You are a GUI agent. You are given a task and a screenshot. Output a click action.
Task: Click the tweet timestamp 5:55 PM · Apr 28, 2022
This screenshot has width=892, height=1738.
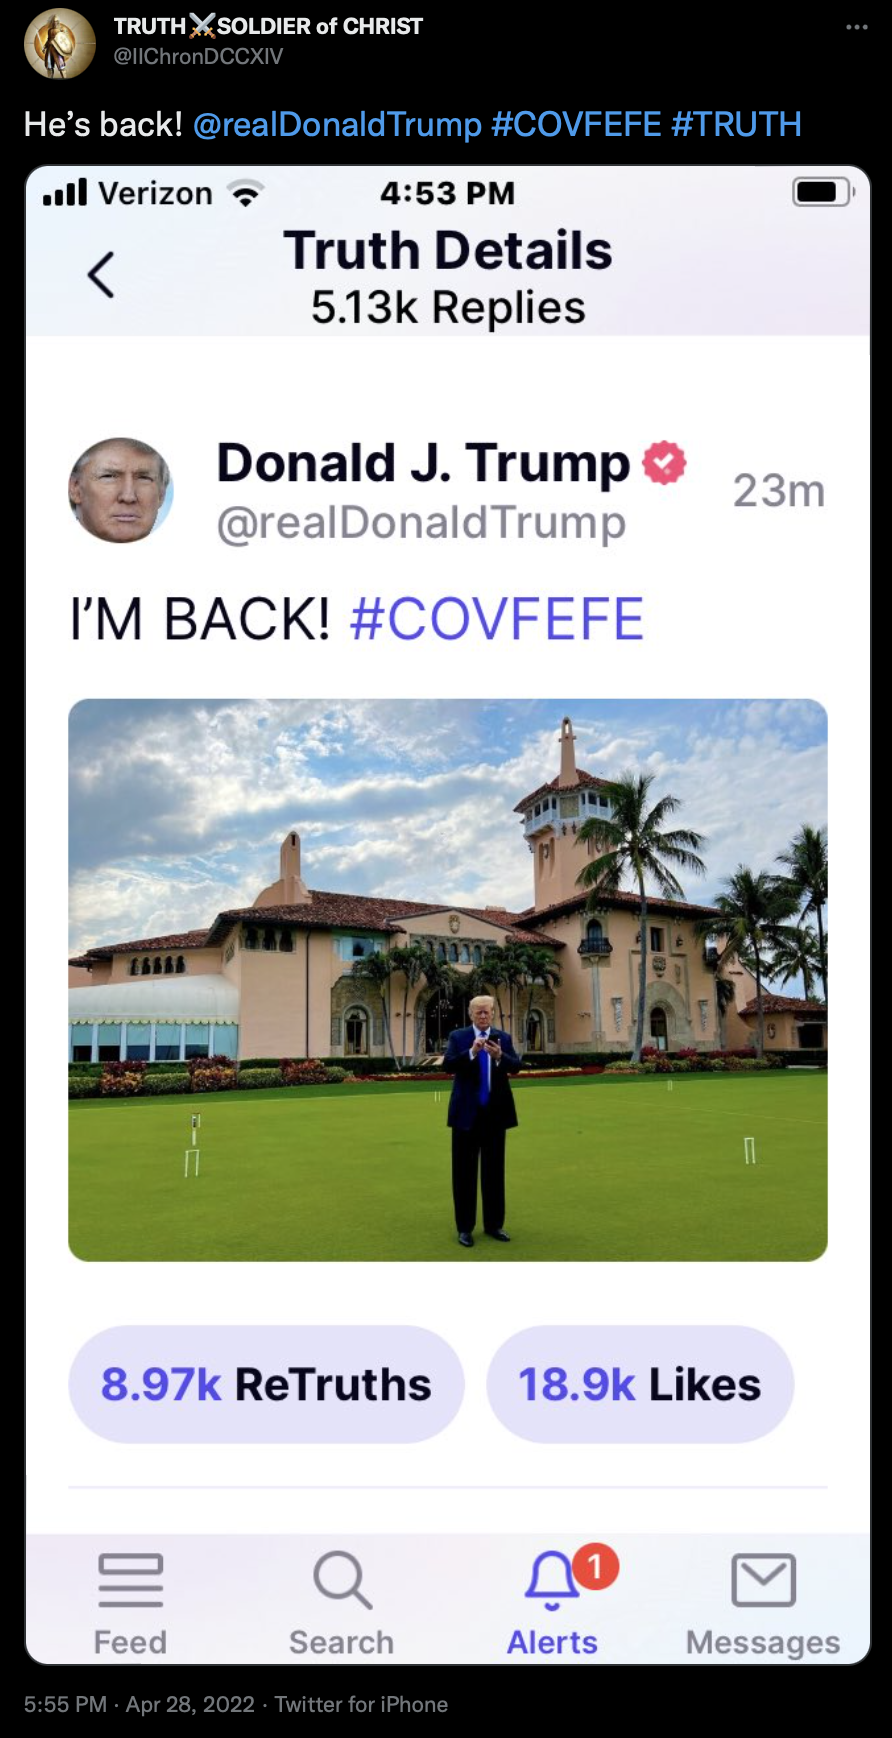[x=139, y=1704]
